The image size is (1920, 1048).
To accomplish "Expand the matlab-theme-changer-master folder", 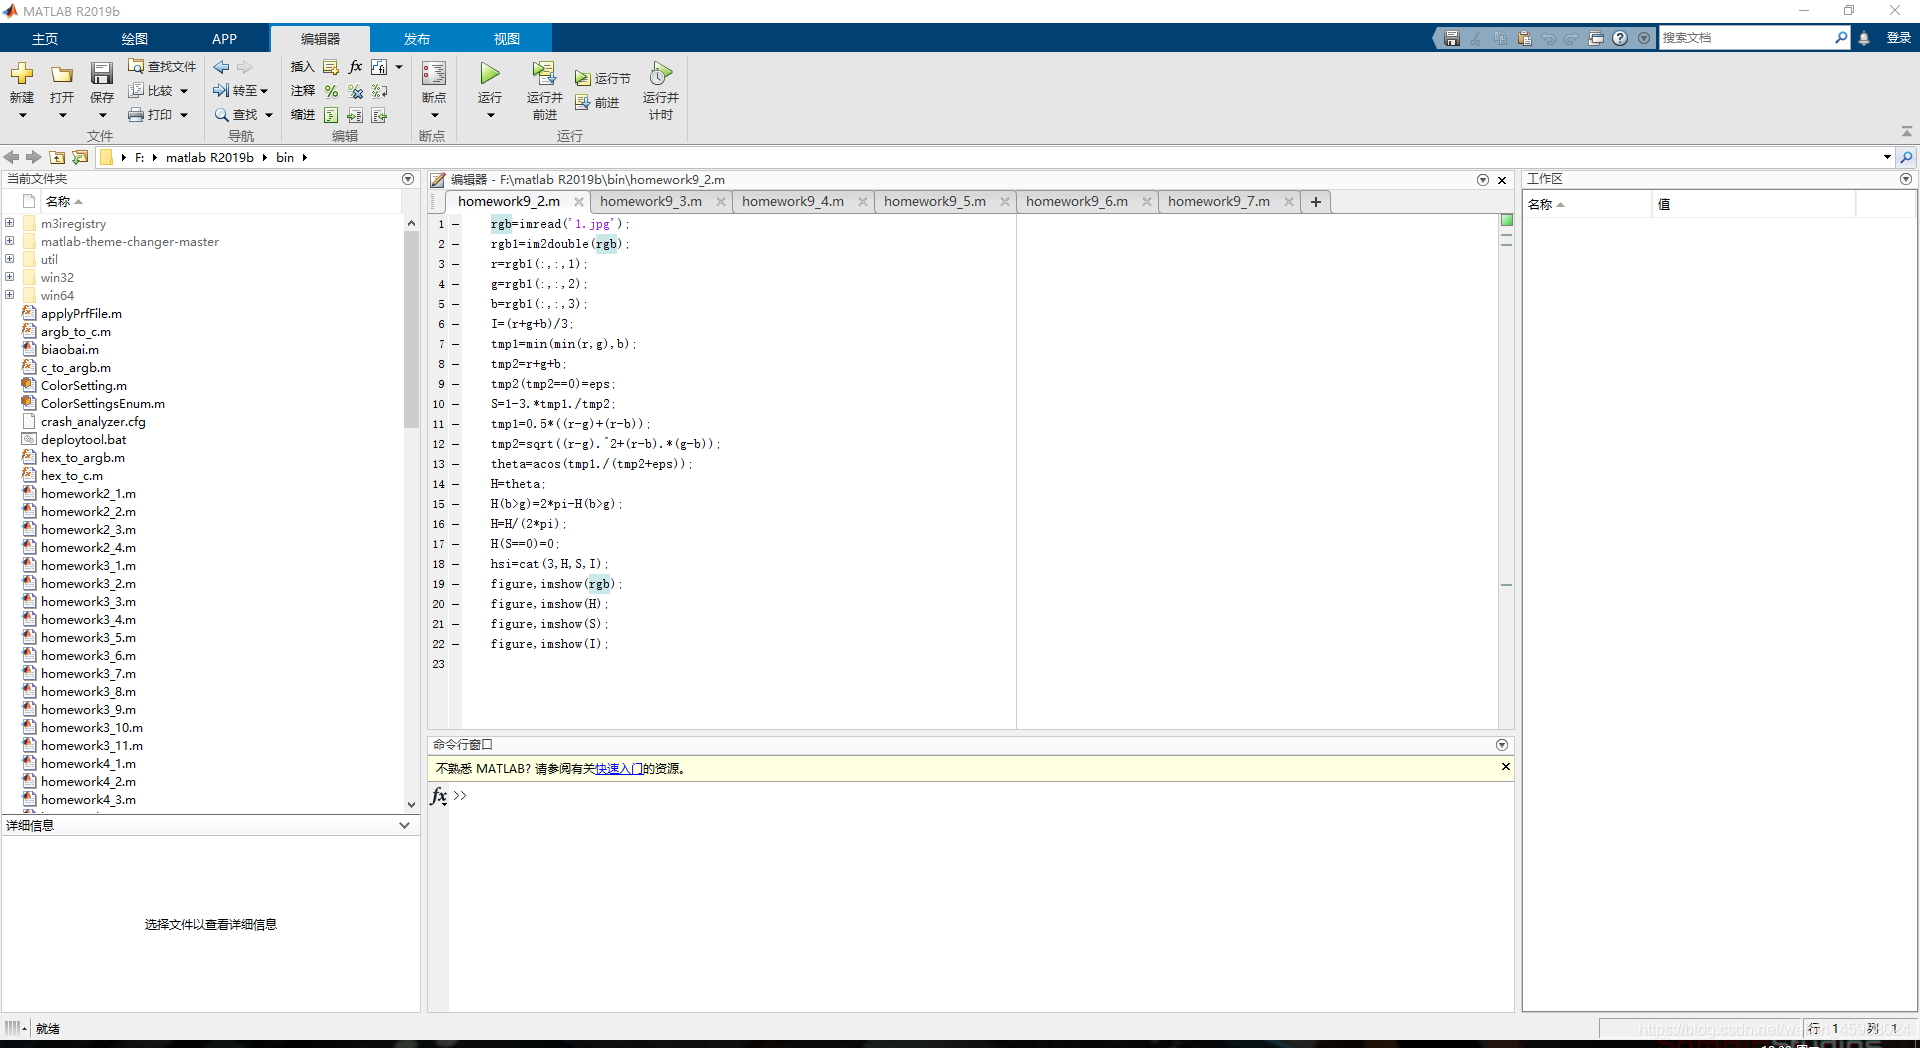I will (9, 241).
